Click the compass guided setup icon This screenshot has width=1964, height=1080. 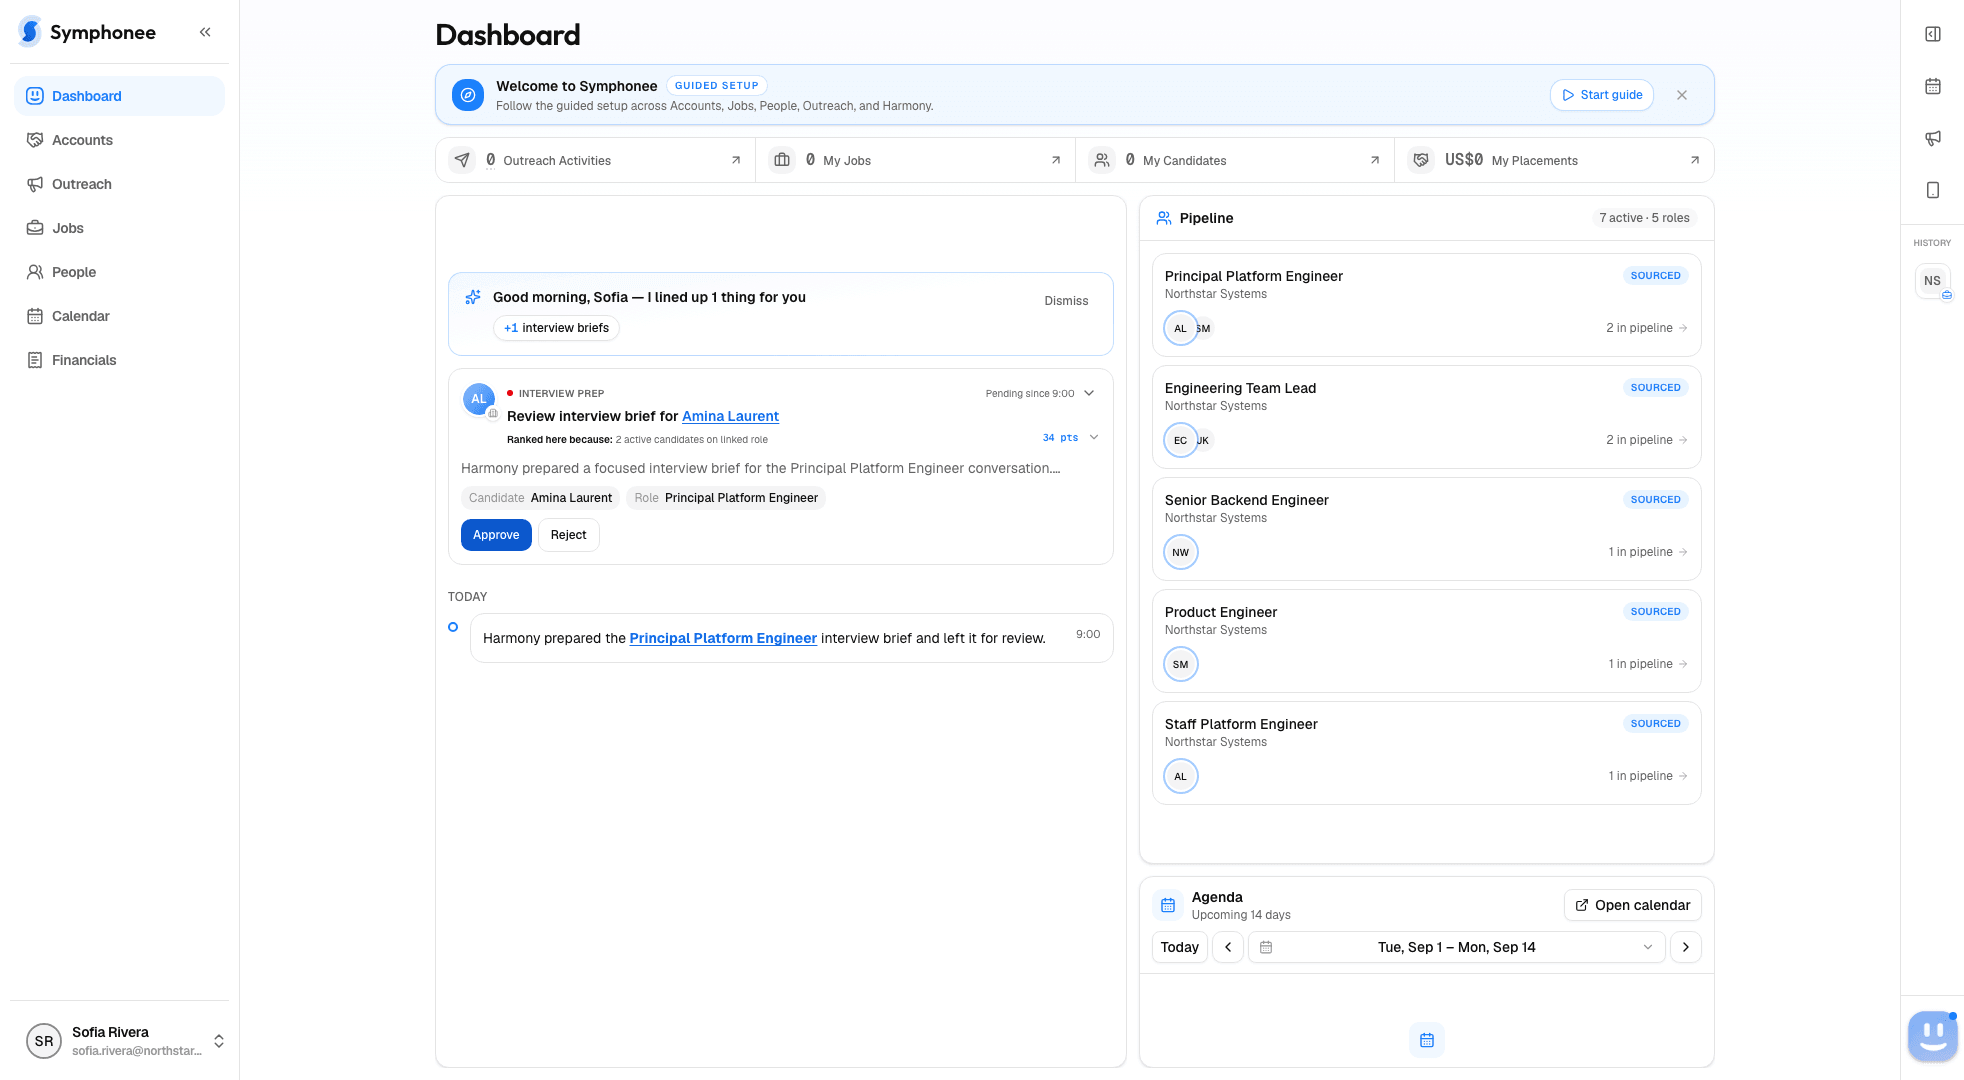(x=468, y=95)
